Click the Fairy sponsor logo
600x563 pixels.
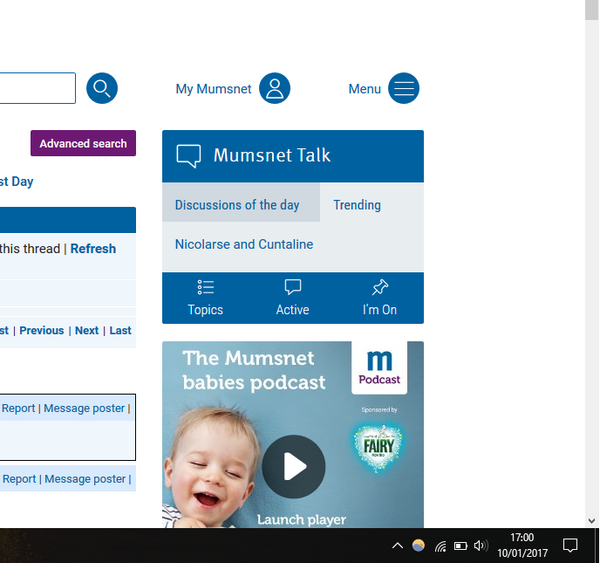[x=378, y=446]
